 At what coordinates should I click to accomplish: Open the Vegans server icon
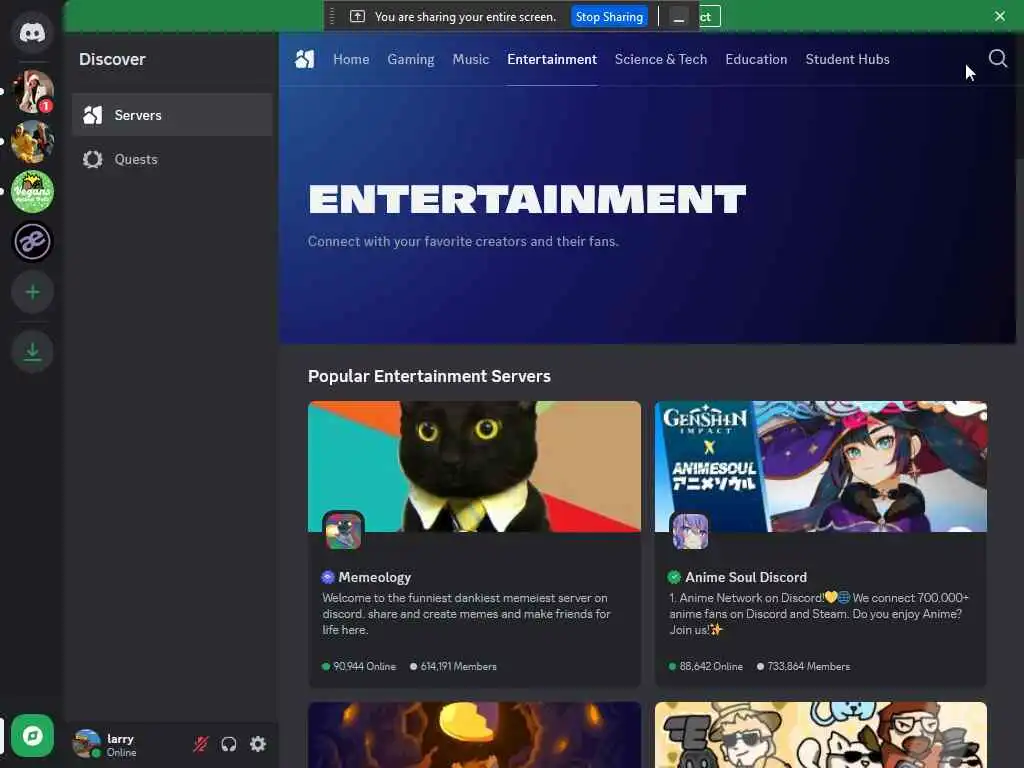[x=33, y=191]
